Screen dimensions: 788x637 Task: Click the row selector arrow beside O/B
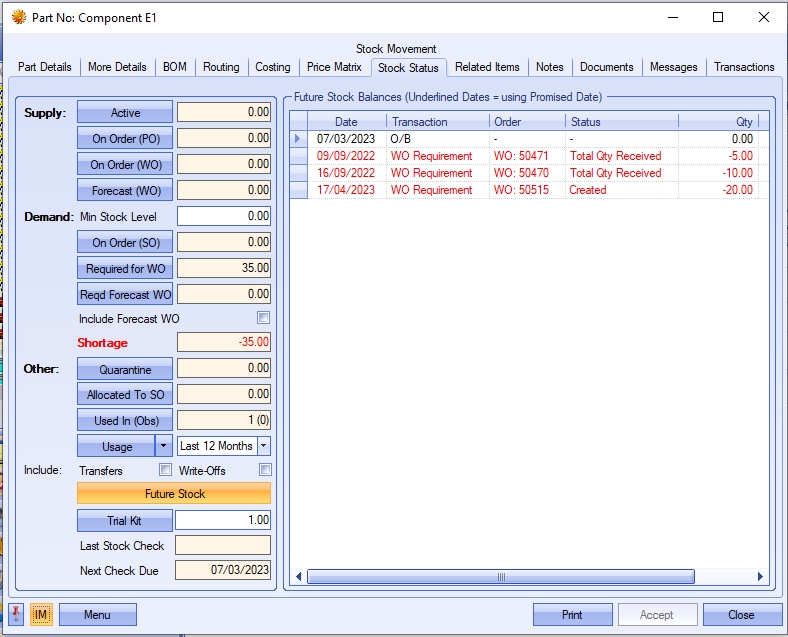click(x=297, y=139)
